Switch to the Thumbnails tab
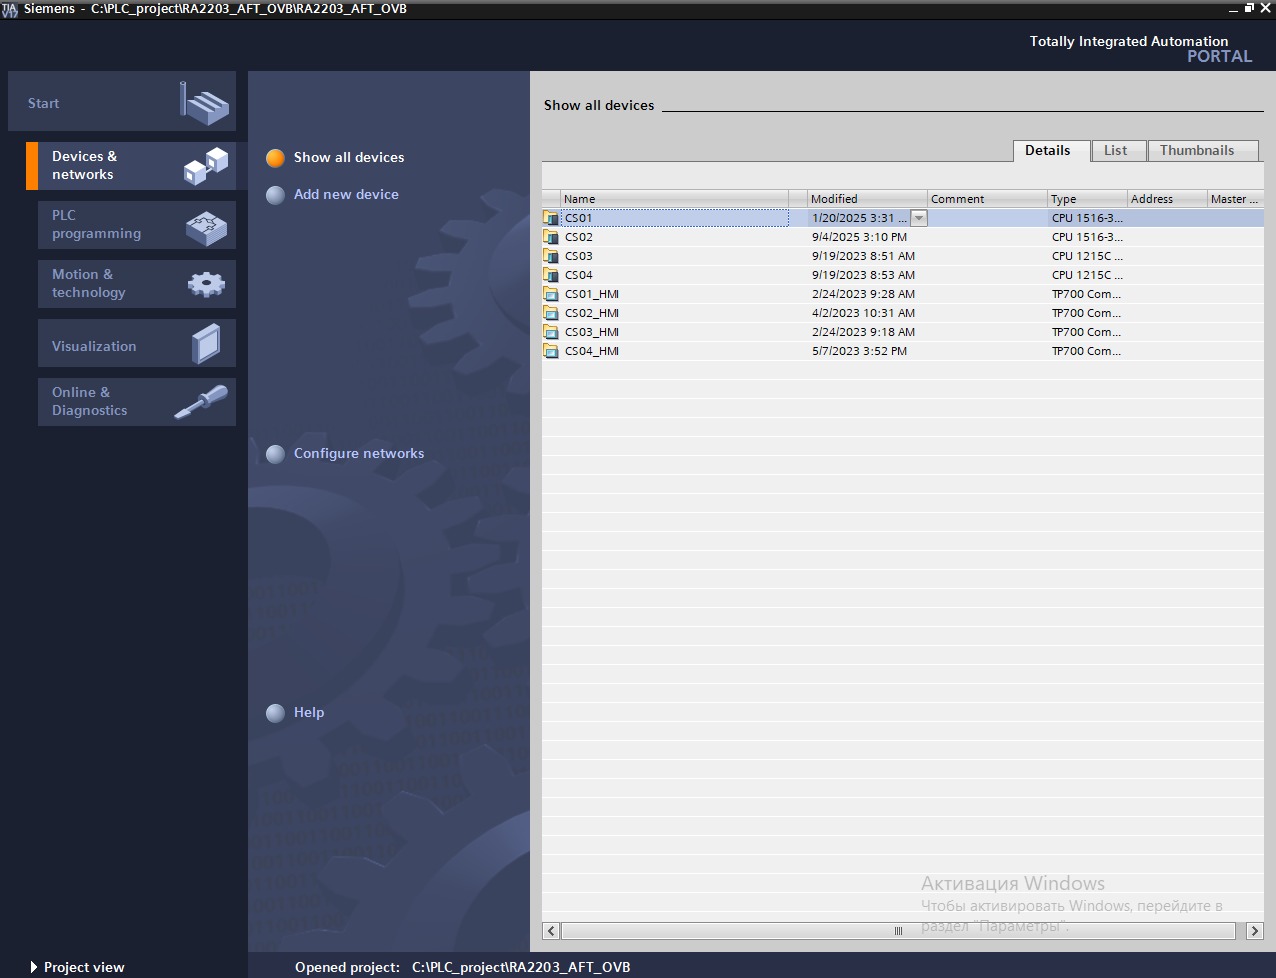 (1197, 151)
